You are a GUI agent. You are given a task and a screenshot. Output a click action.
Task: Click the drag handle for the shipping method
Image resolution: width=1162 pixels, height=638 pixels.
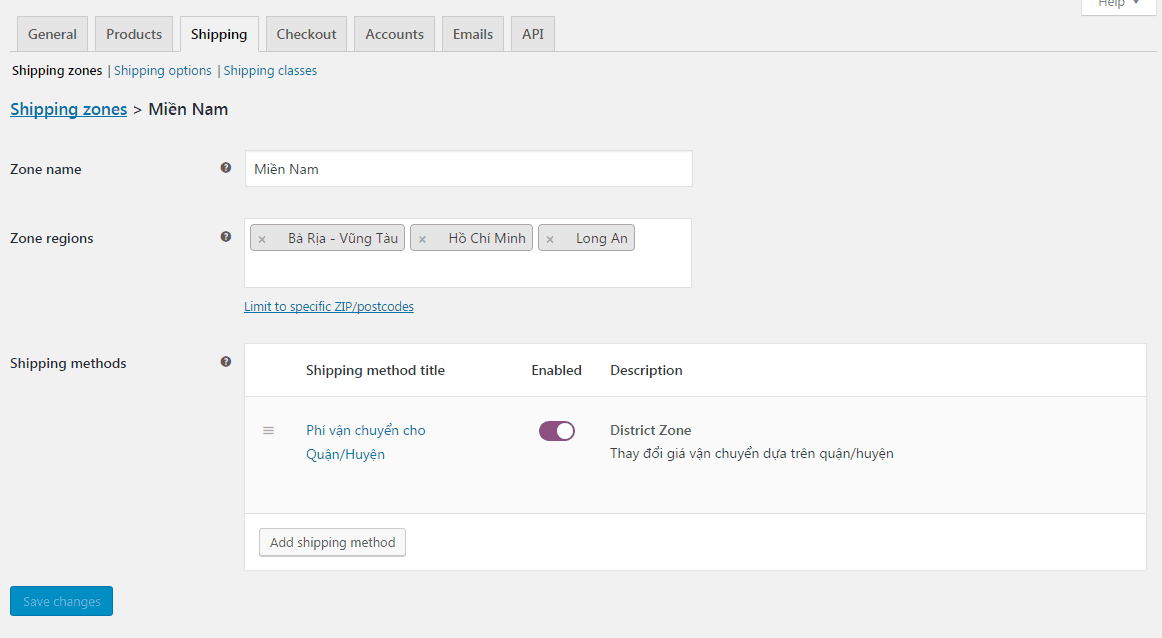pyautogui.click(x=268, y=430)
